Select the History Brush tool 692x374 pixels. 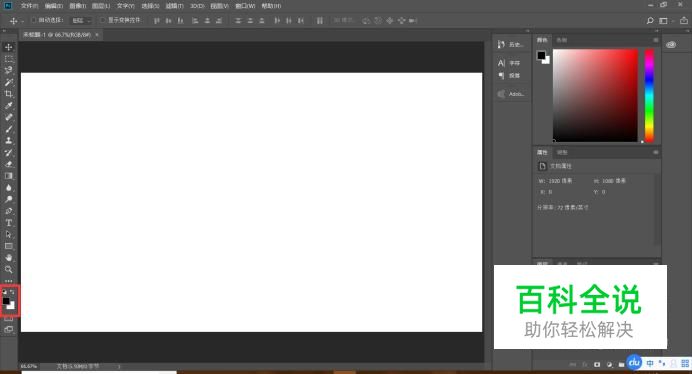8,152
